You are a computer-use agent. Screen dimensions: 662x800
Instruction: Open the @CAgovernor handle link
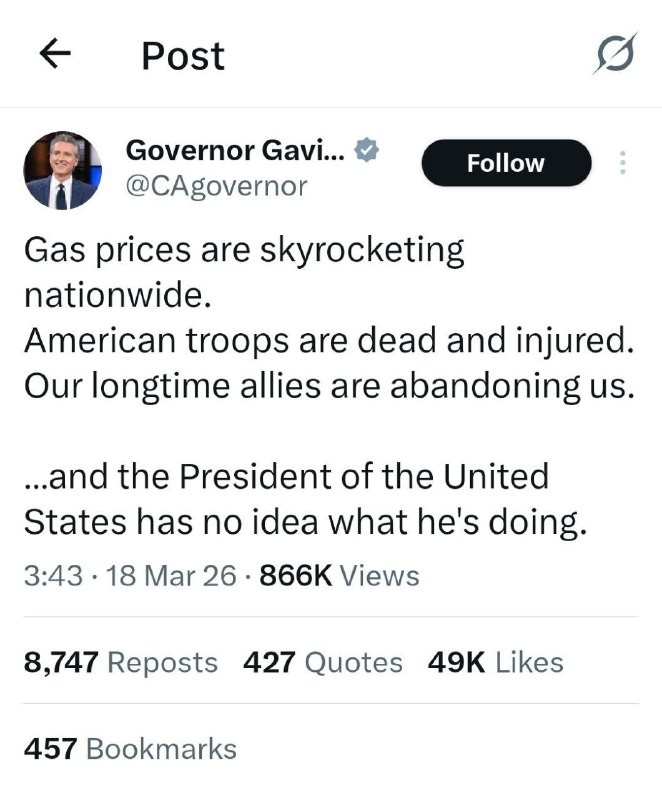(216, 185)
